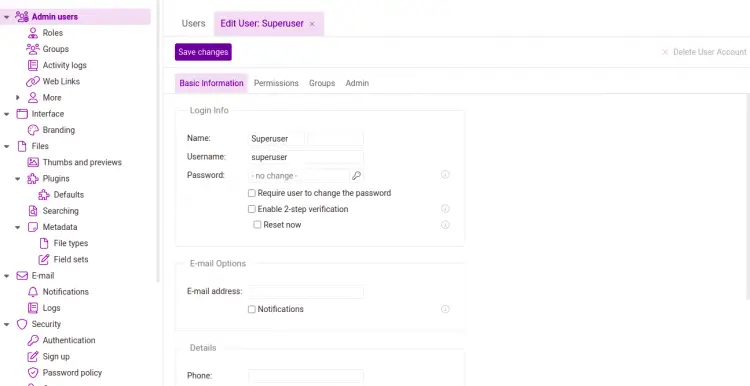Click Delete User Account link

click(x=704, y=52)
